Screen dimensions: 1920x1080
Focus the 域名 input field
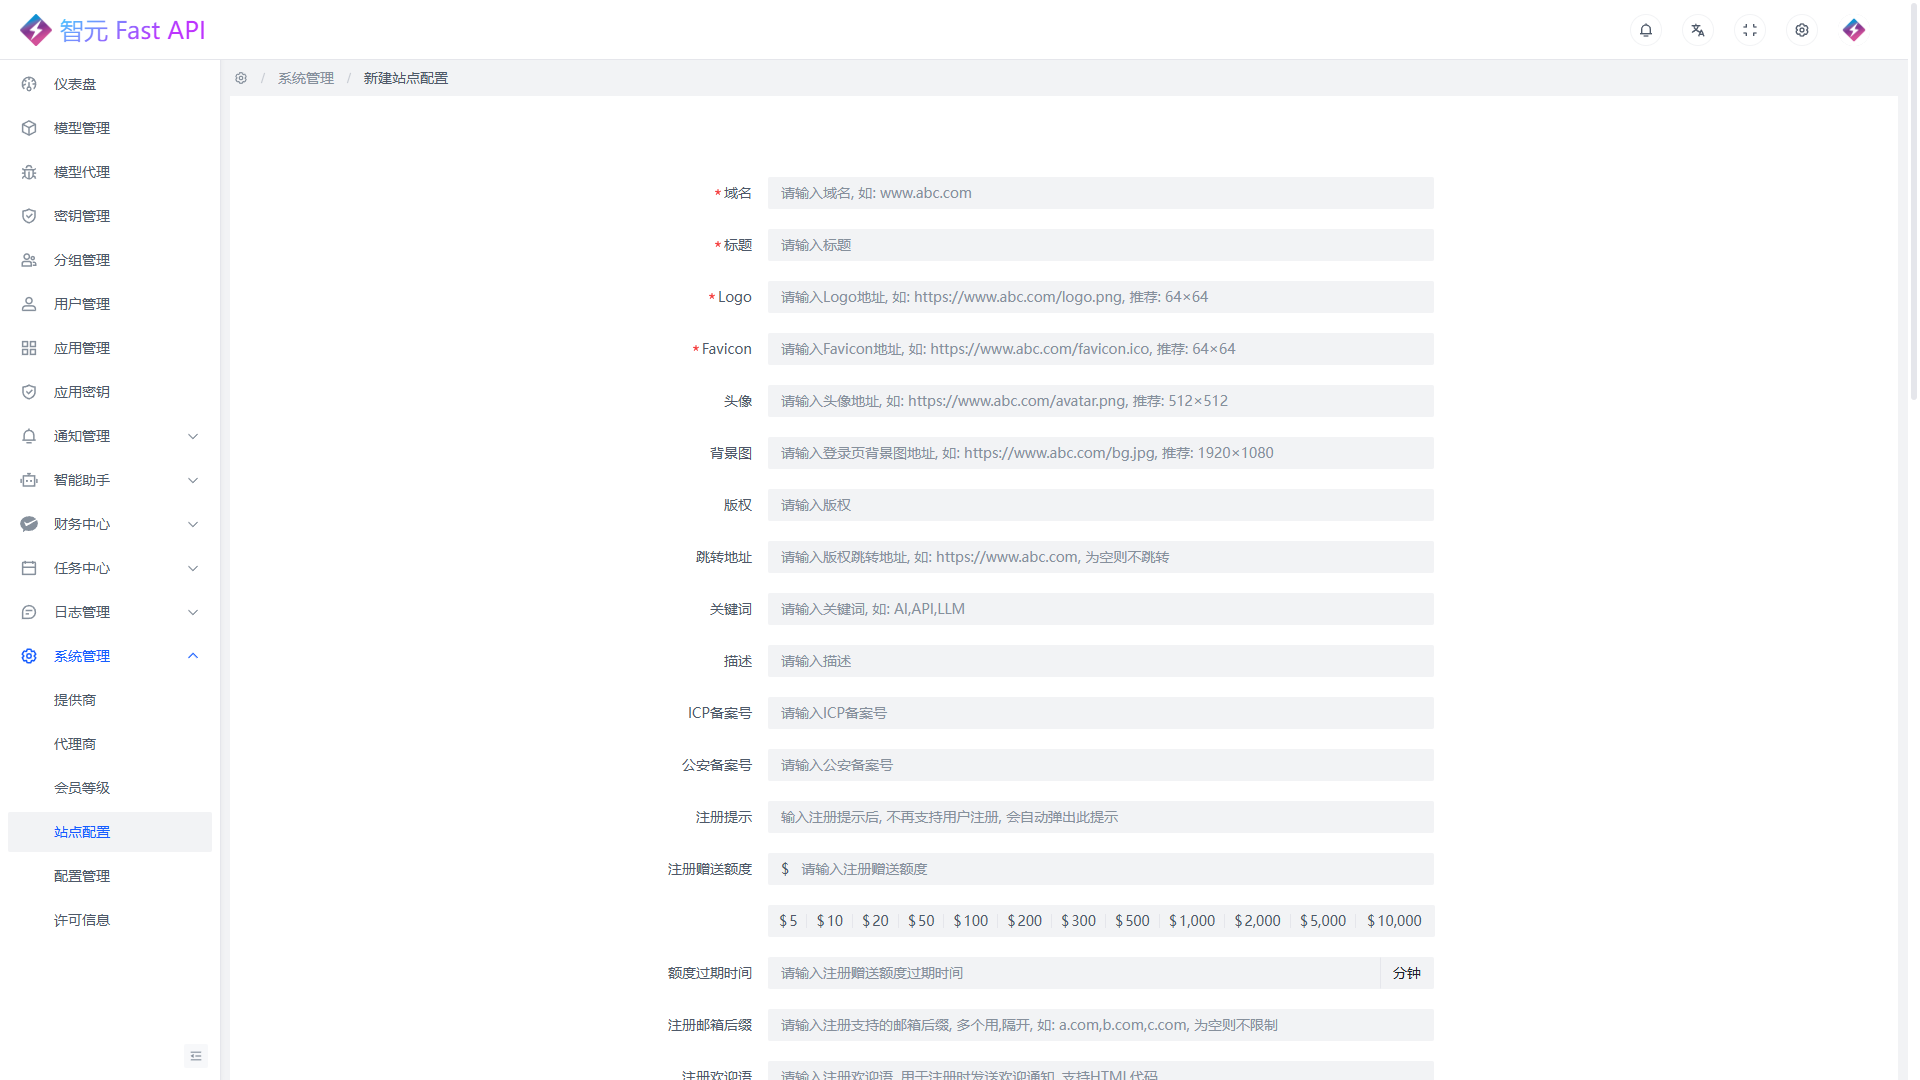click(1100, 193)
